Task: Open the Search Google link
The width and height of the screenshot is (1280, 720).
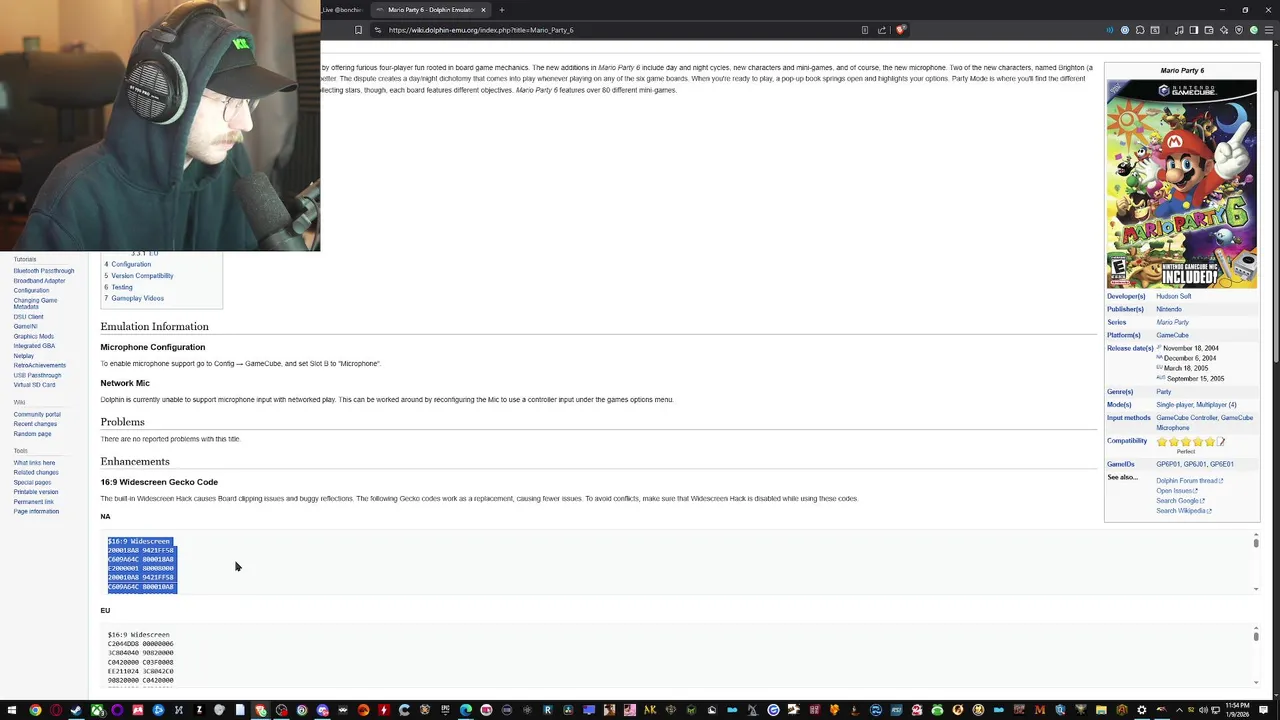Action: pos(1181,501)
